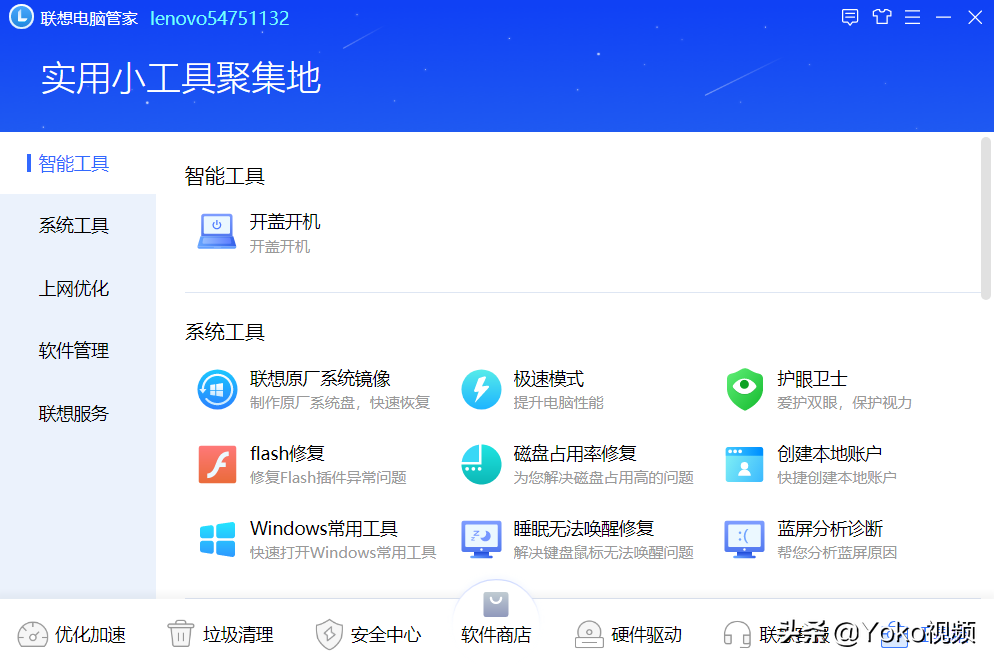
Task: Click the 护眼卫士 green shield icon
Action: point(745,389)
